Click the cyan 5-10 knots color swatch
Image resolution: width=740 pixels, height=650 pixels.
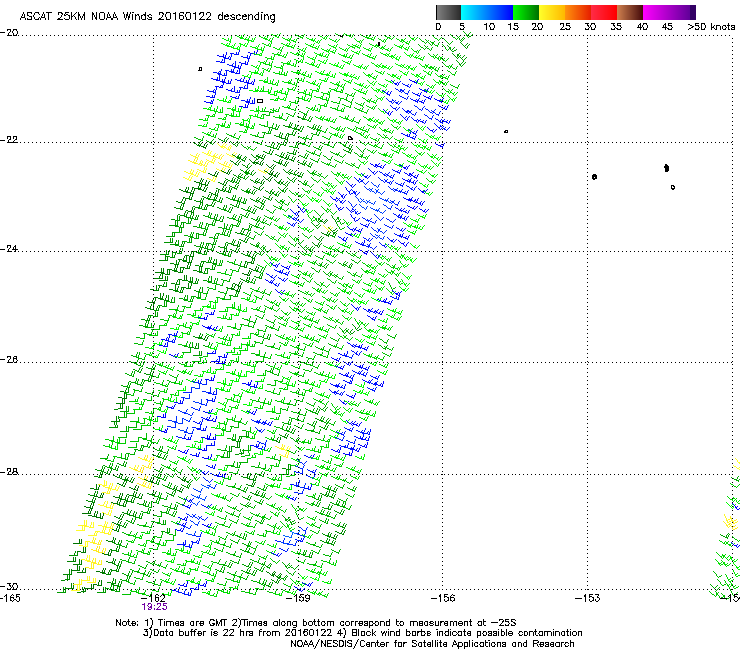pyautogui.click(x=474, y=12)
